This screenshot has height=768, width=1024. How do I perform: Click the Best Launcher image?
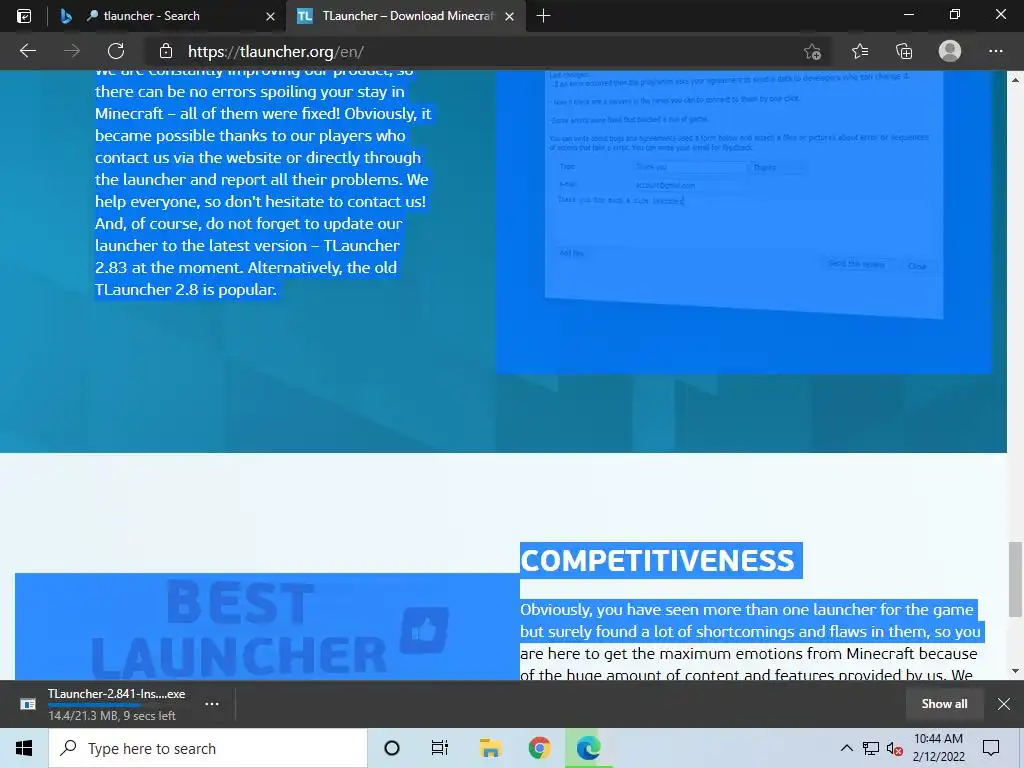(x=266, y=627)
